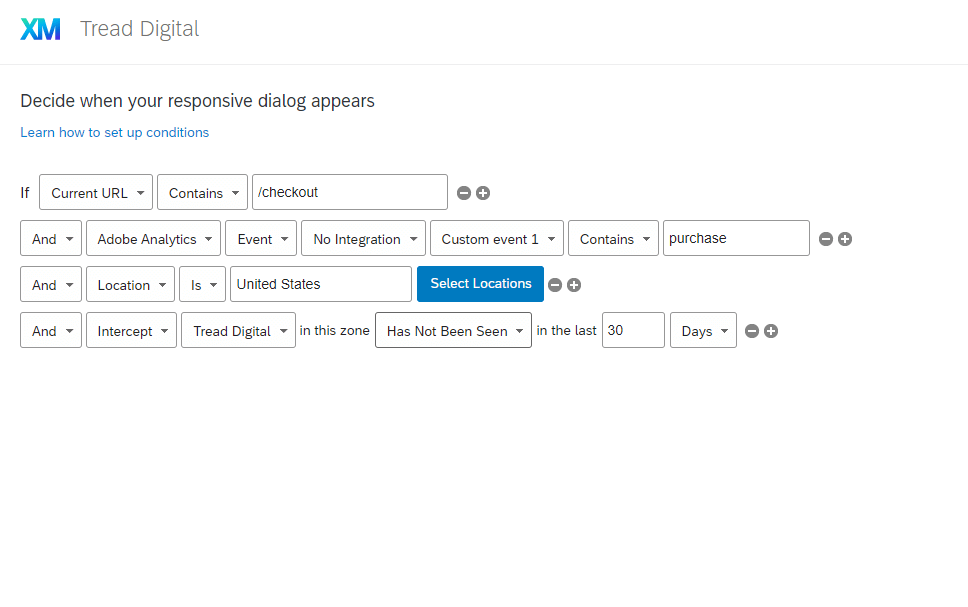
Task: Click the XM logo
Action: (x=41, y=29)
